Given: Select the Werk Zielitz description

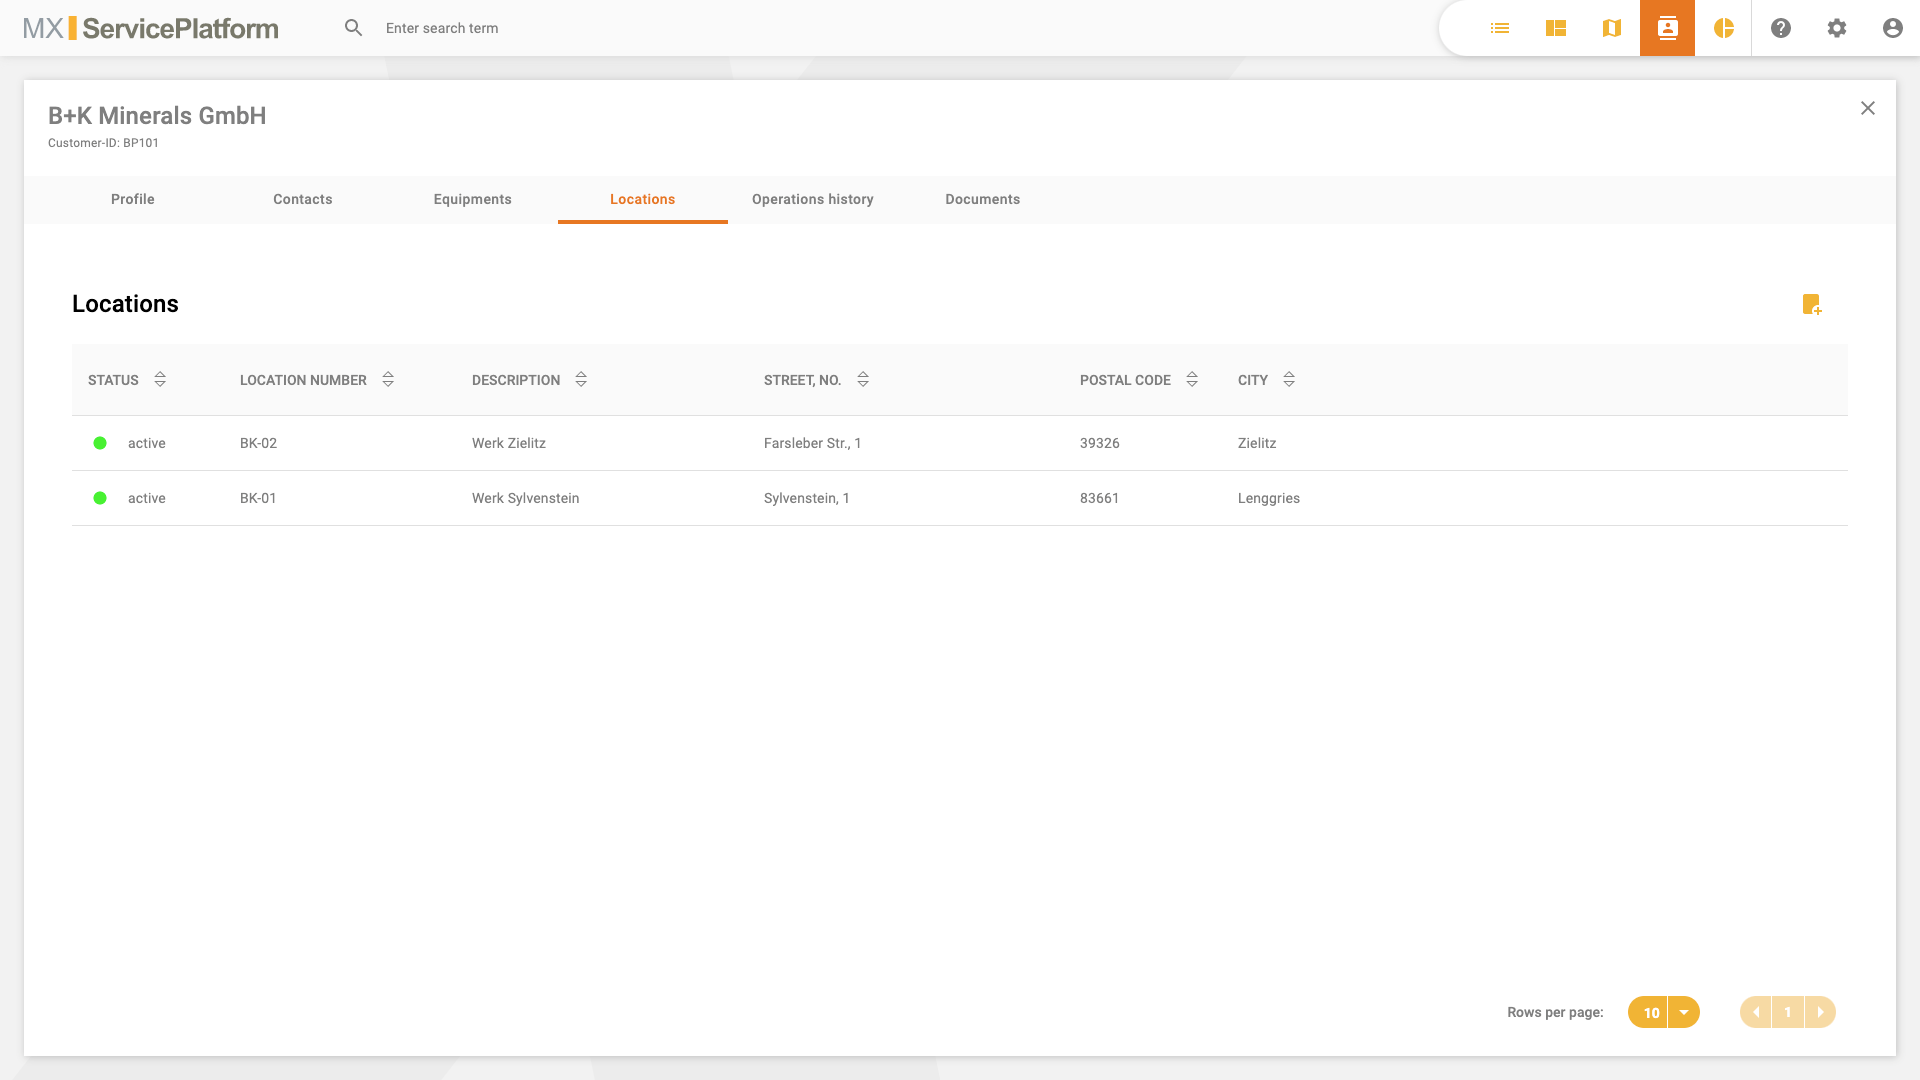Looking at the screenshot, I should pyautogui.click(x=509, y=443).
